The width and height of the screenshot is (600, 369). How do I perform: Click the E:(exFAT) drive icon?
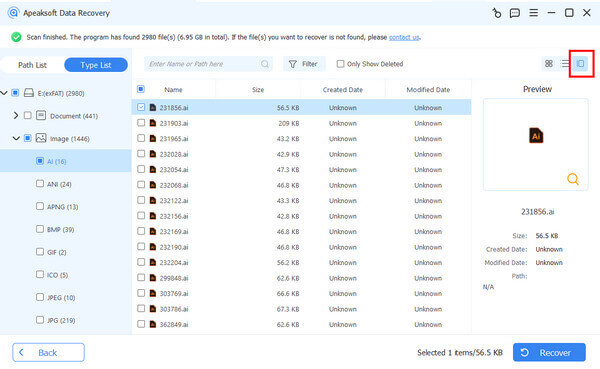29,93
